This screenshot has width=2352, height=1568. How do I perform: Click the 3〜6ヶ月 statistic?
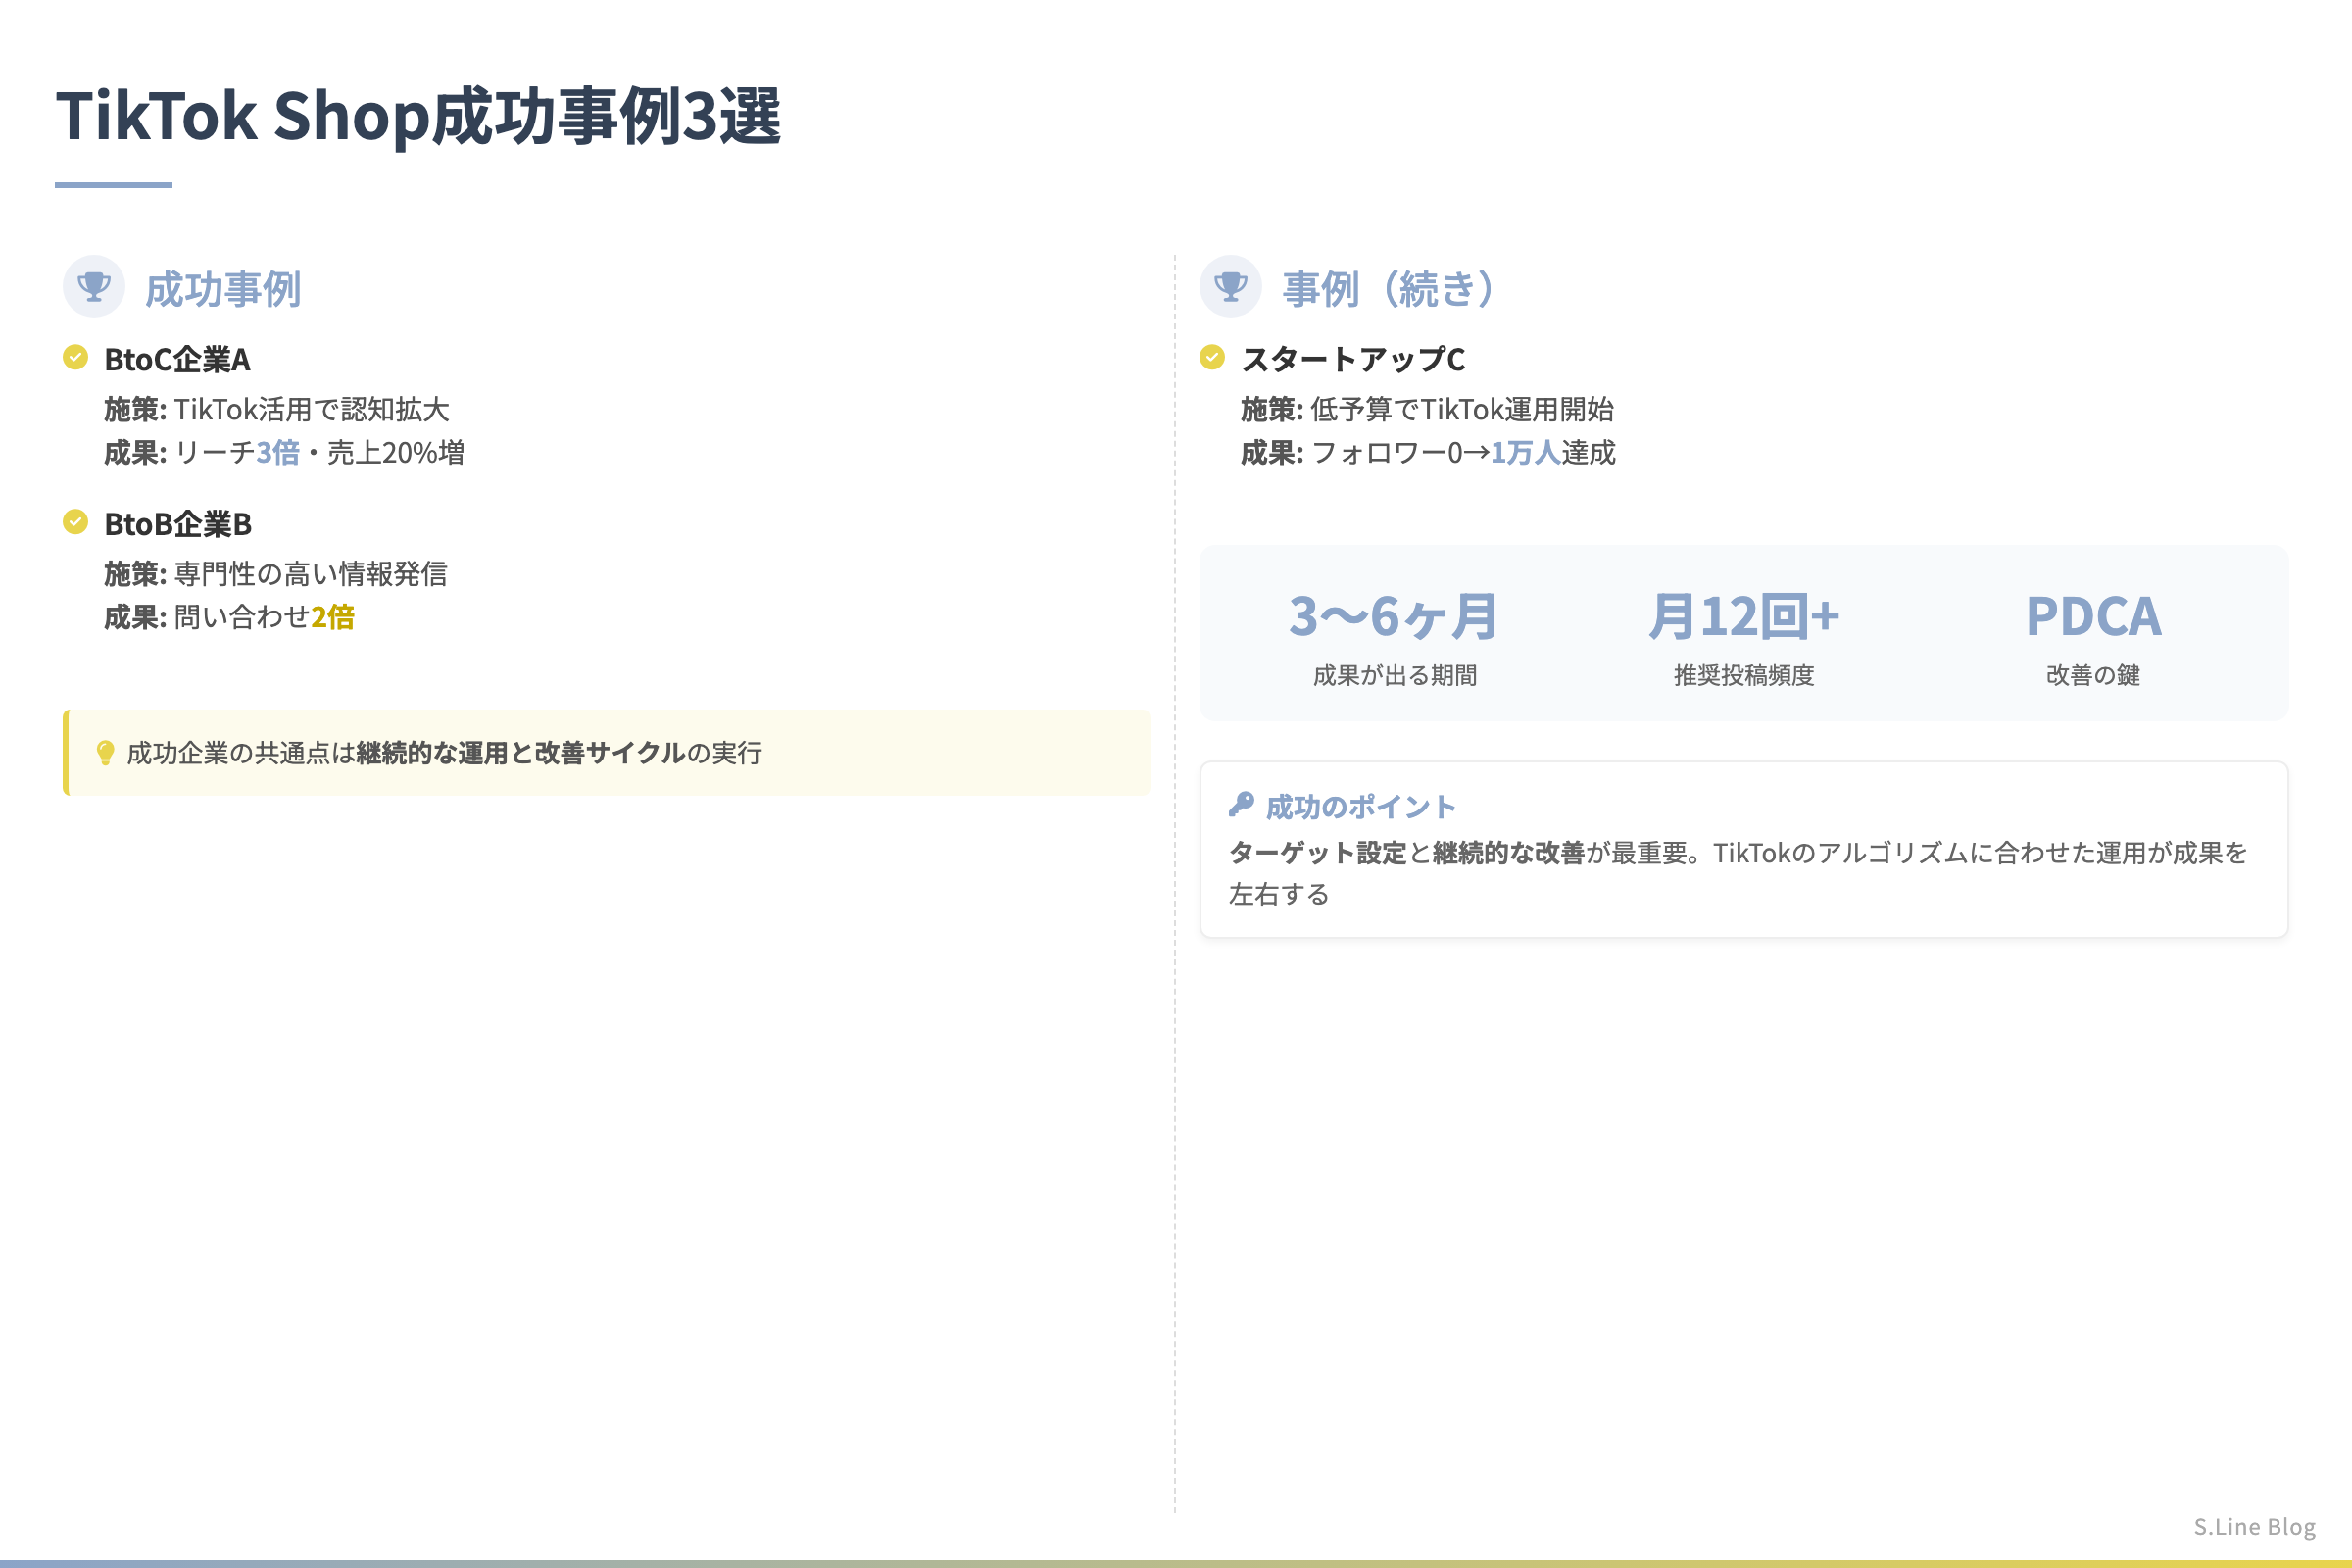point(1394,616)
